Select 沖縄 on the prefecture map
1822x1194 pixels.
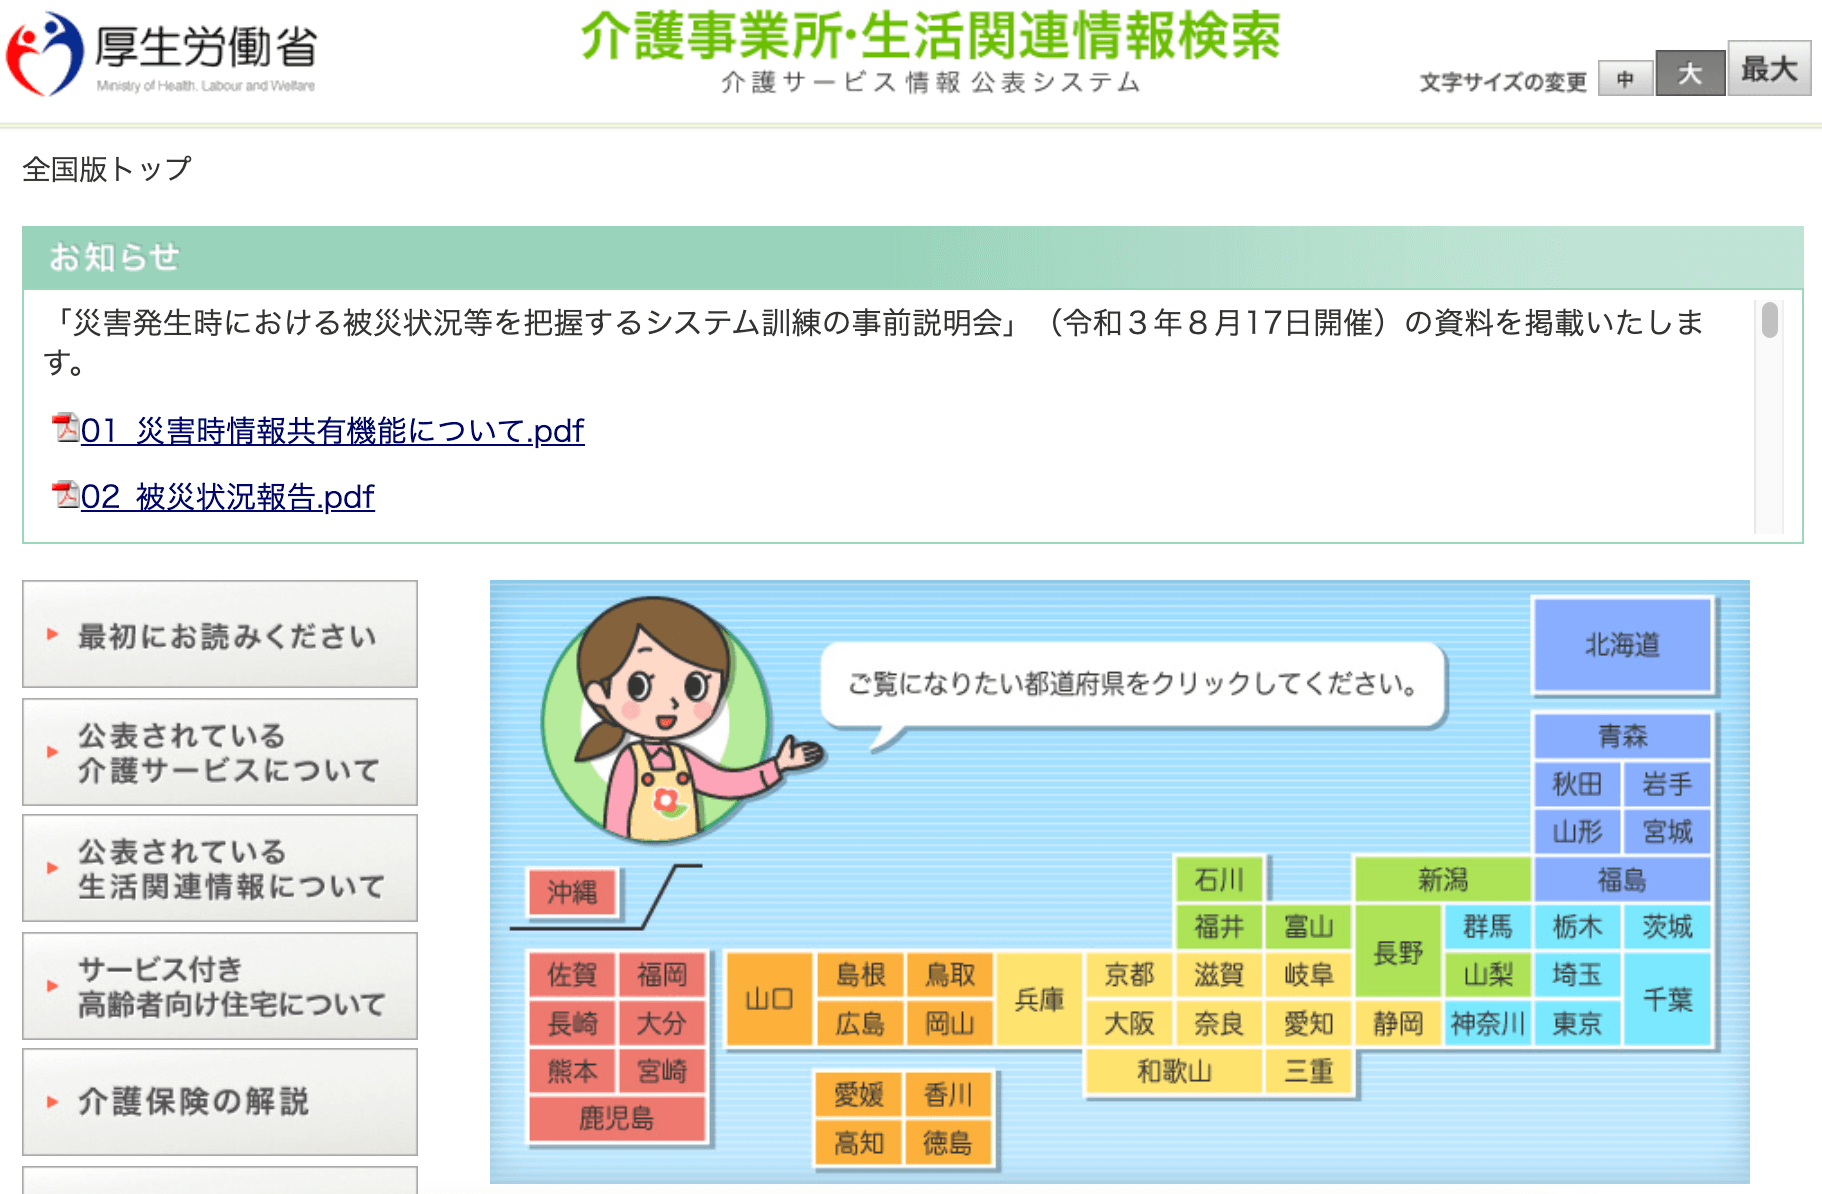click(x=571, y=893)
